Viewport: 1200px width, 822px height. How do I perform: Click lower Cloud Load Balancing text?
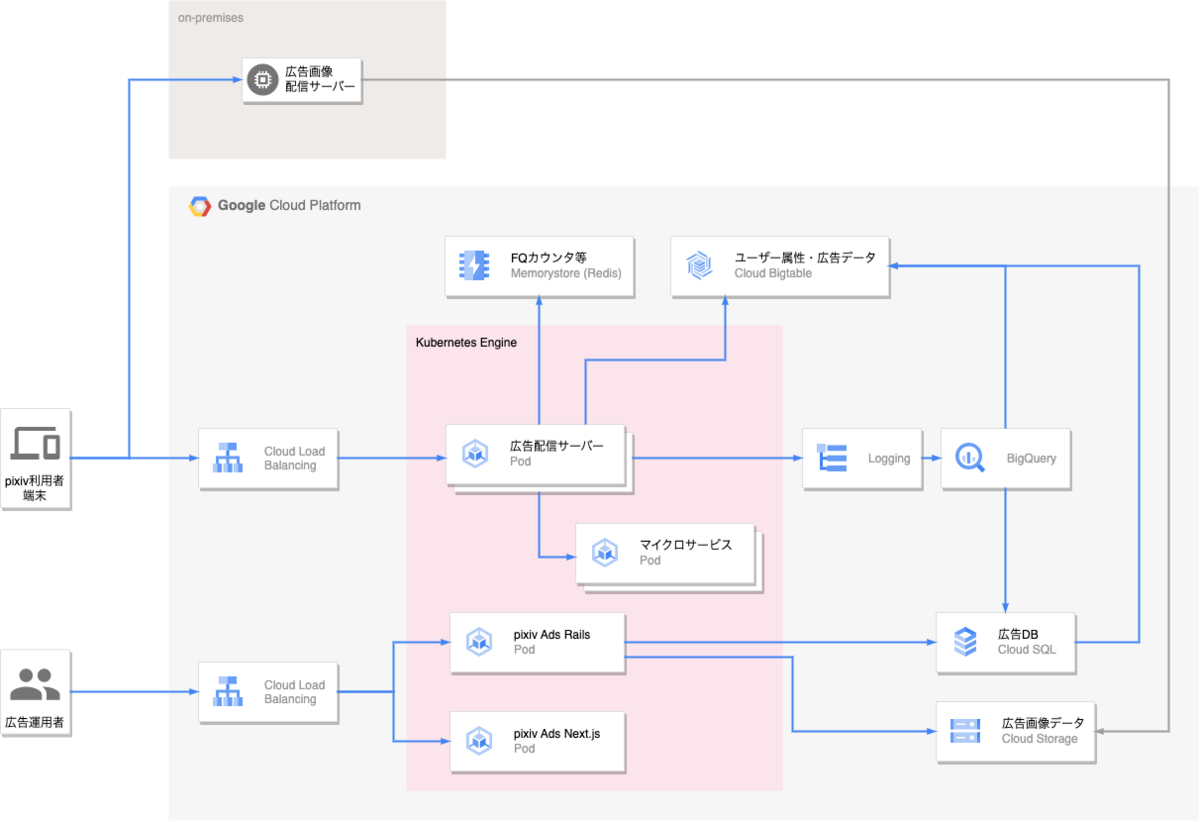tap(294, 692)
